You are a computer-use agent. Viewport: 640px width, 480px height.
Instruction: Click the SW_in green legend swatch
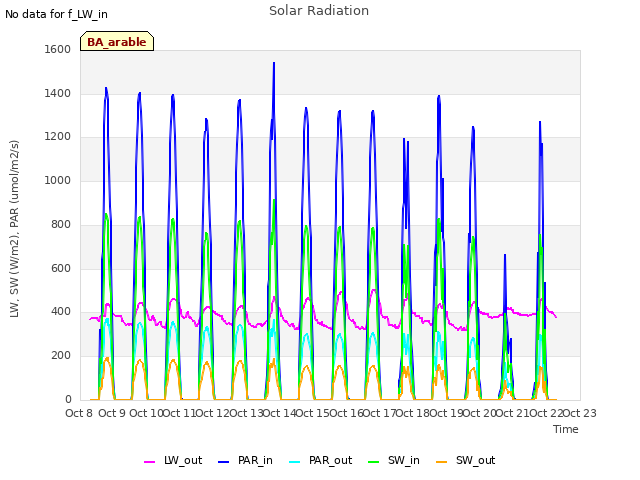[373, 462]
